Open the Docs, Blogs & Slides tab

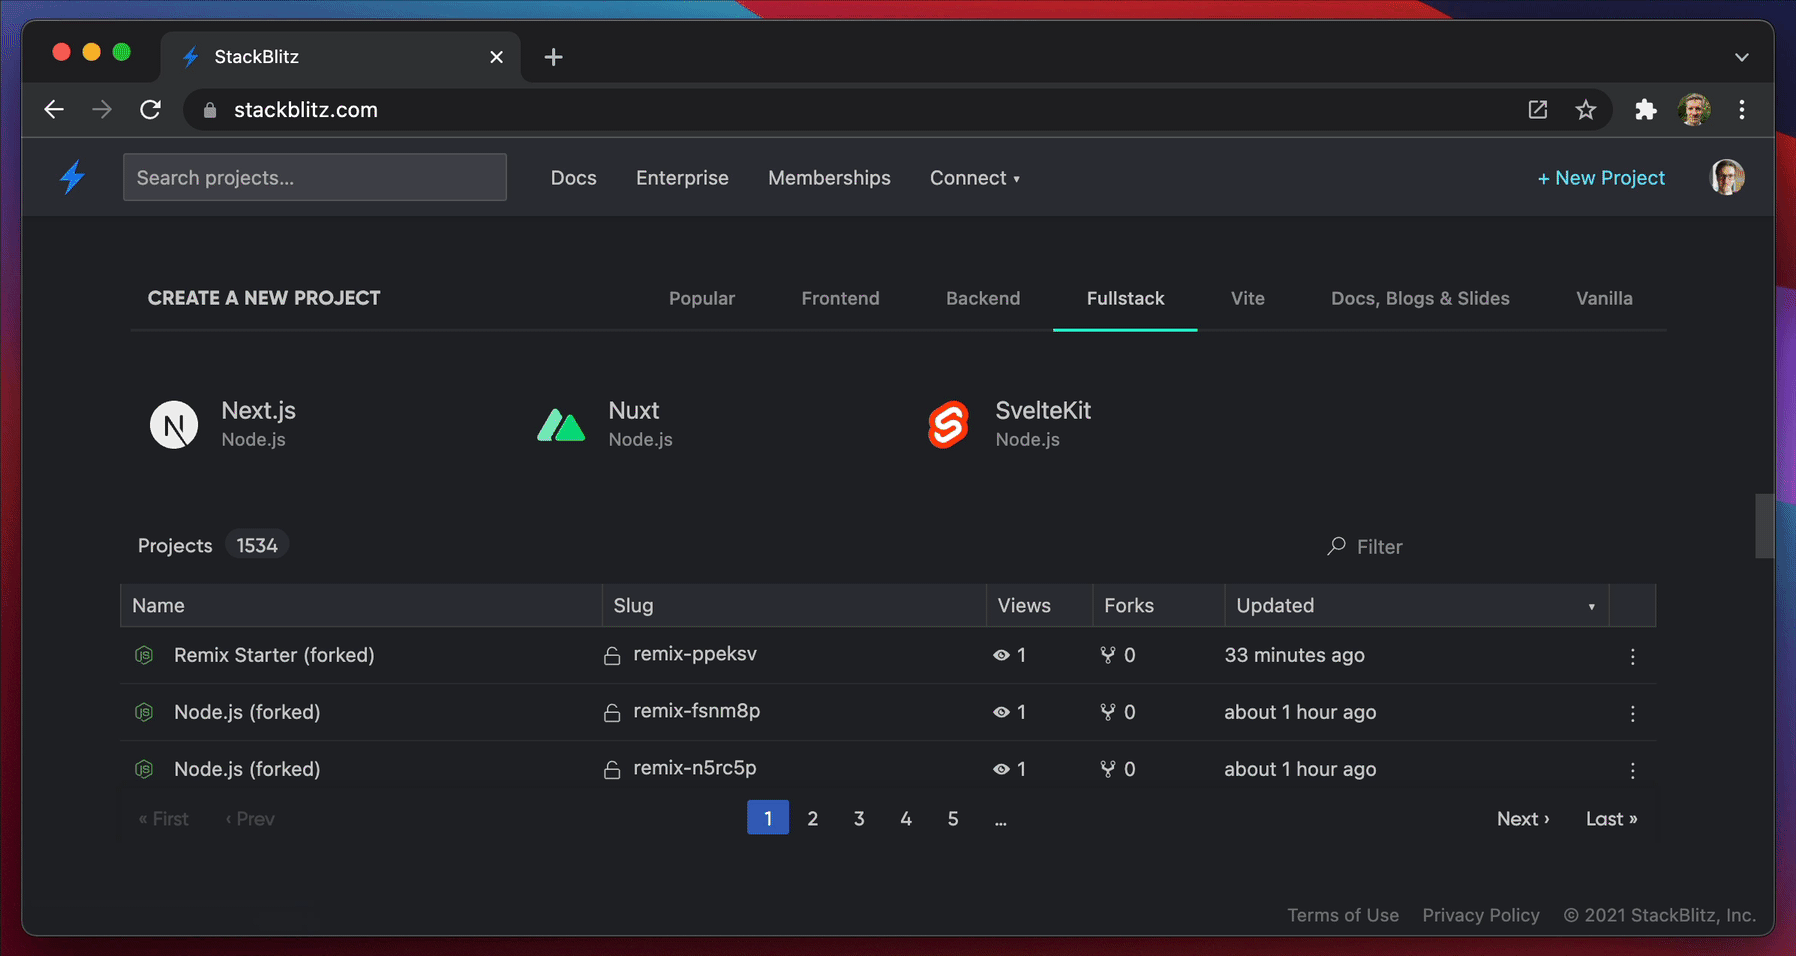1420,298
